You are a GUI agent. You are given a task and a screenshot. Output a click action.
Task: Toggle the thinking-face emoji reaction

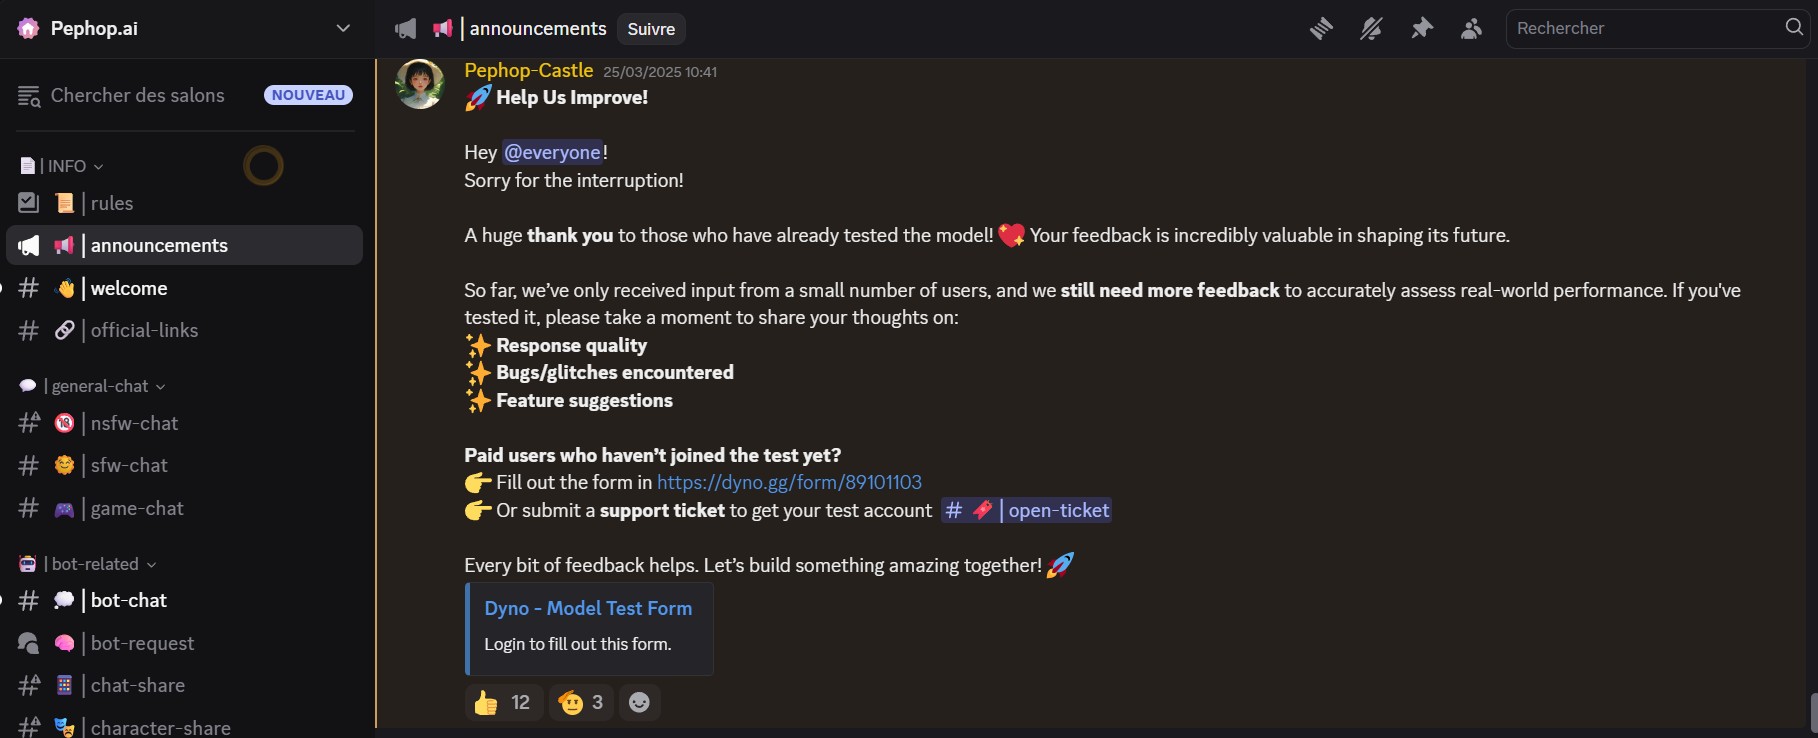tap(580, 702)
